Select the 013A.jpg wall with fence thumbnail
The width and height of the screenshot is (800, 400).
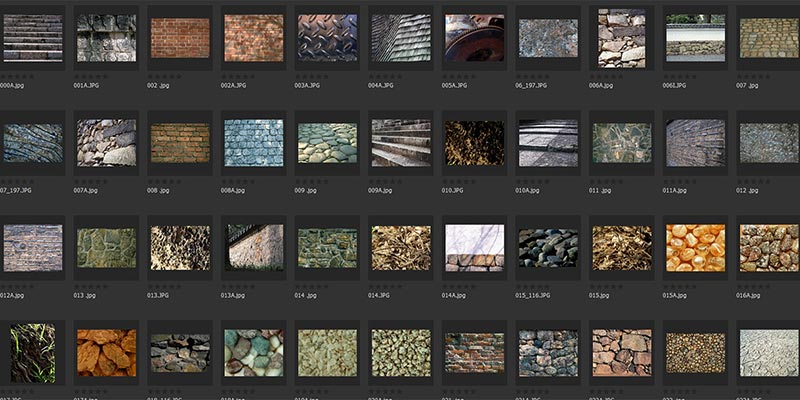click(254, 248)
